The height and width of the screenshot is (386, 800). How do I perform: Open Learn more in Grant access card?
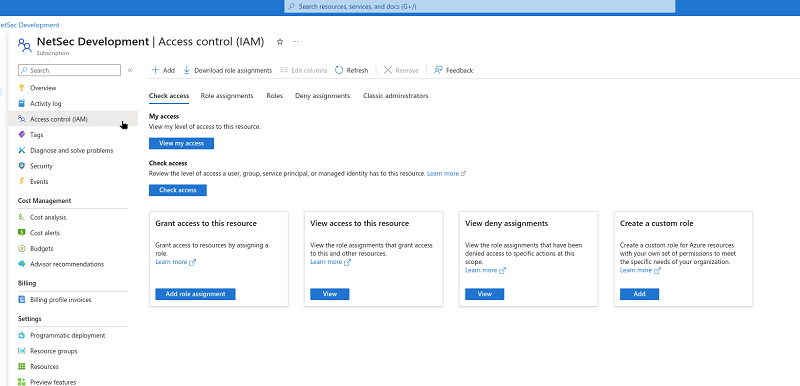coord(176,262)
